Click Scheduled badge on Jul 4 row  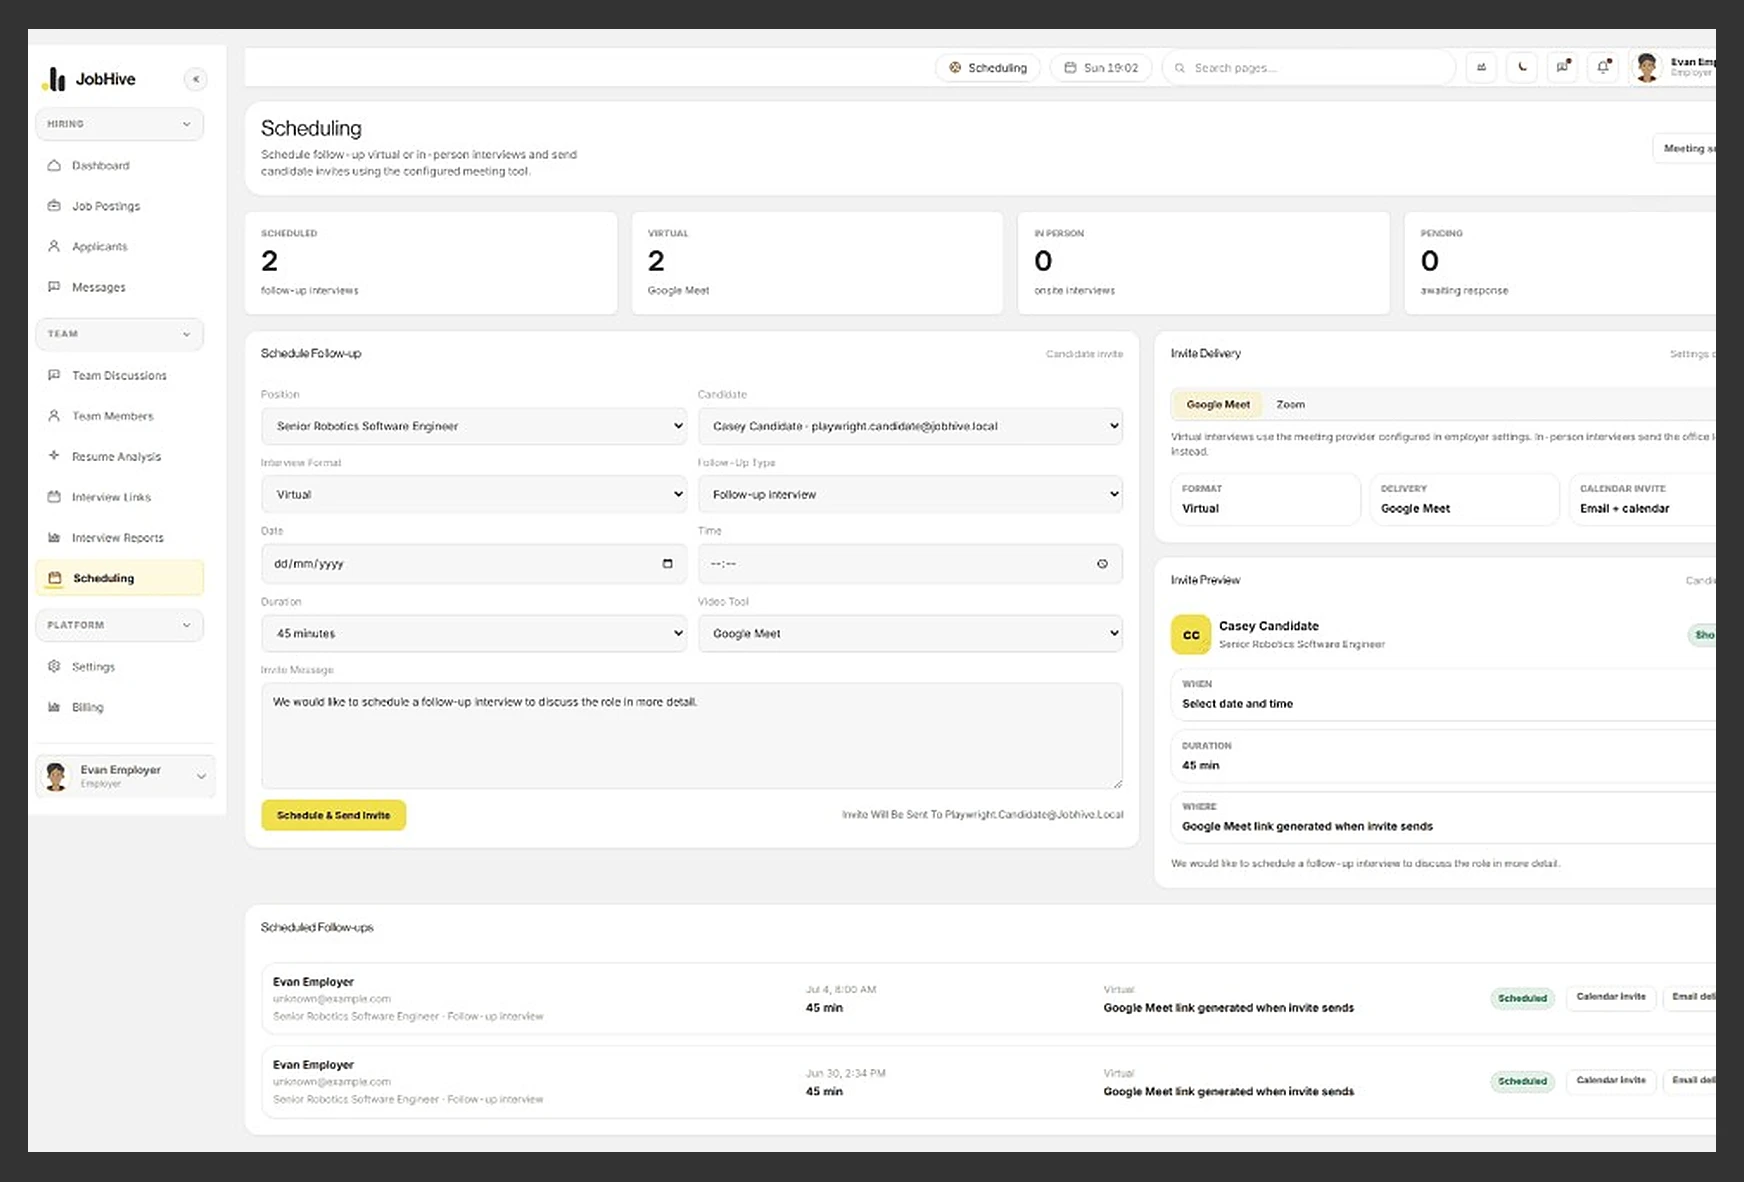(1522, 998)
